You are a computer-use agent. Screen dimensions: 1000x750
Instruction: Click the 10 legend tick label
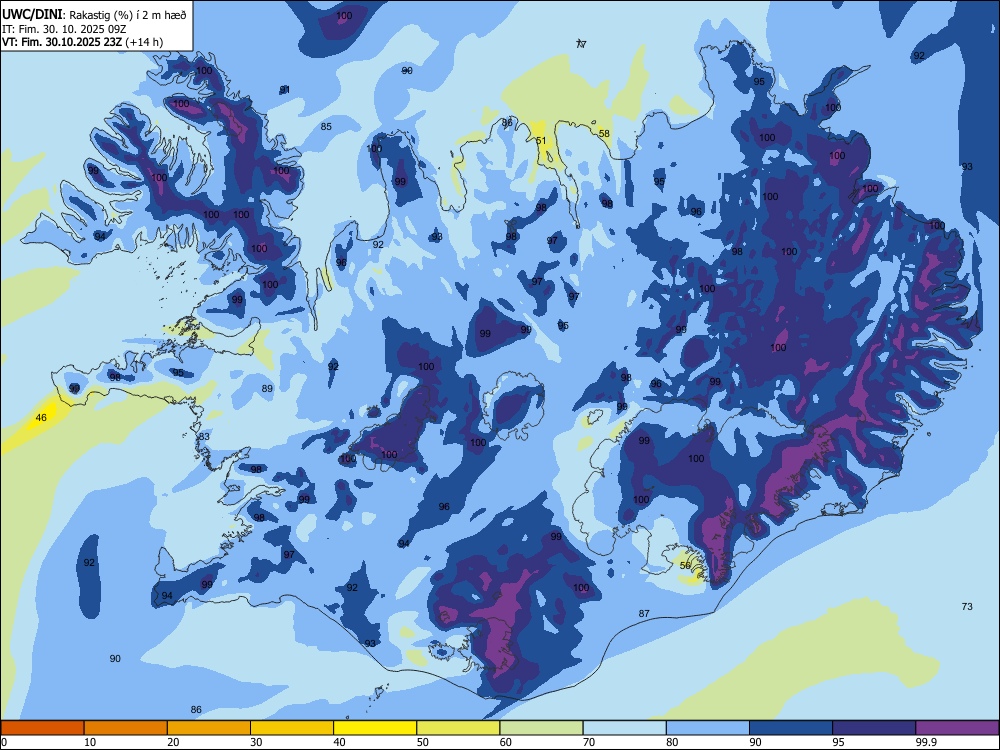[90, 742]
